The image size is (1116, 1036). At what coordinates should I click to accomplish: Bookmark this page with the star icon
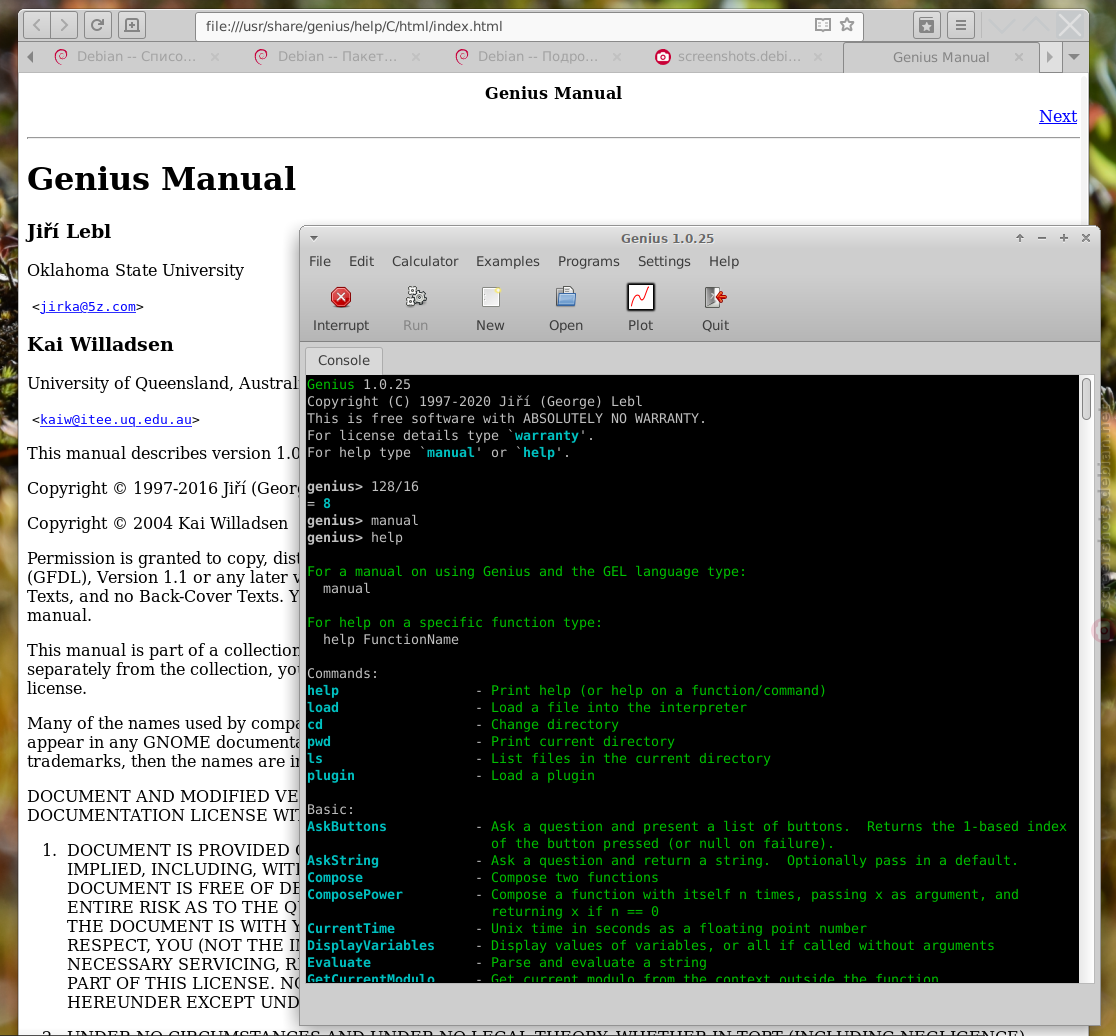[x=847, y=25]
